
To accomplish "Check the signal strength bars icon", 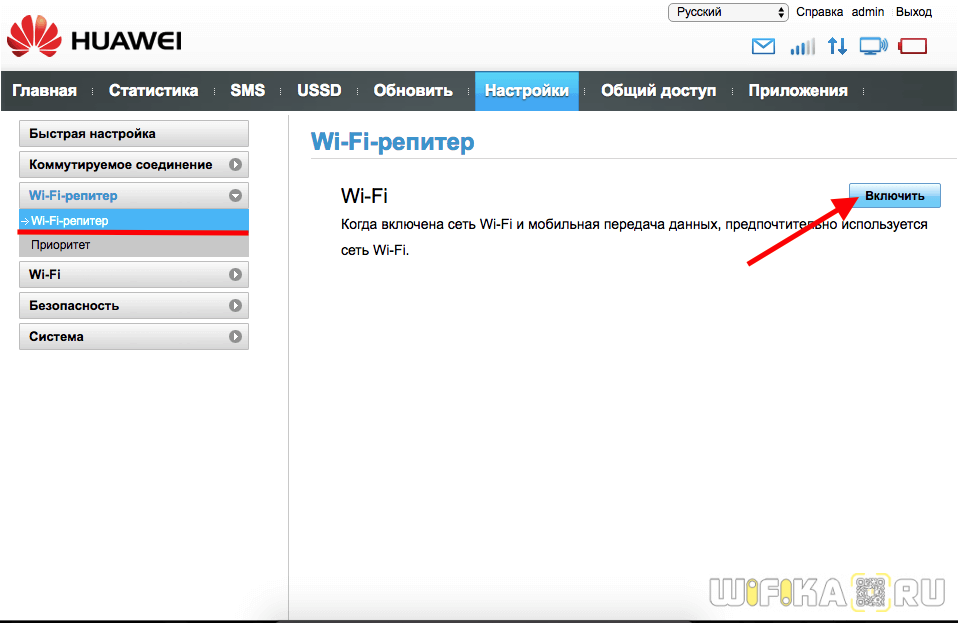I will 802,46.
